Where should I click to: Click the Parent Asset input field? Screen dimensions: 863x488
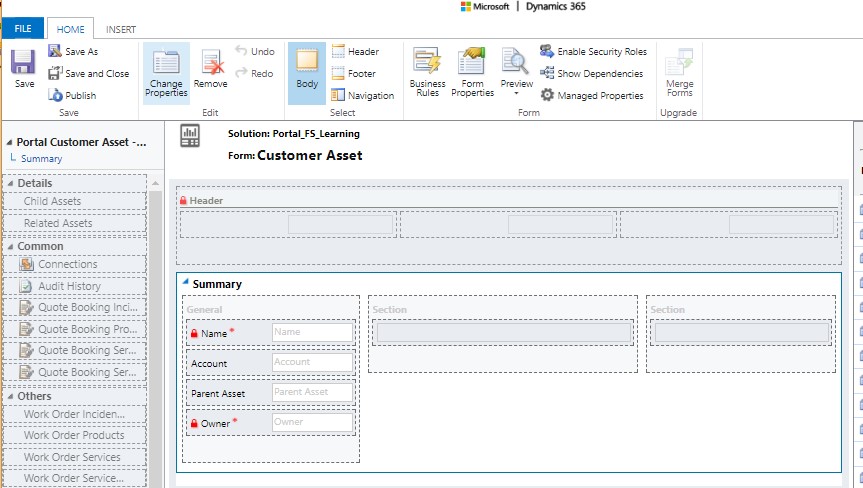click(x=312, y=392)
